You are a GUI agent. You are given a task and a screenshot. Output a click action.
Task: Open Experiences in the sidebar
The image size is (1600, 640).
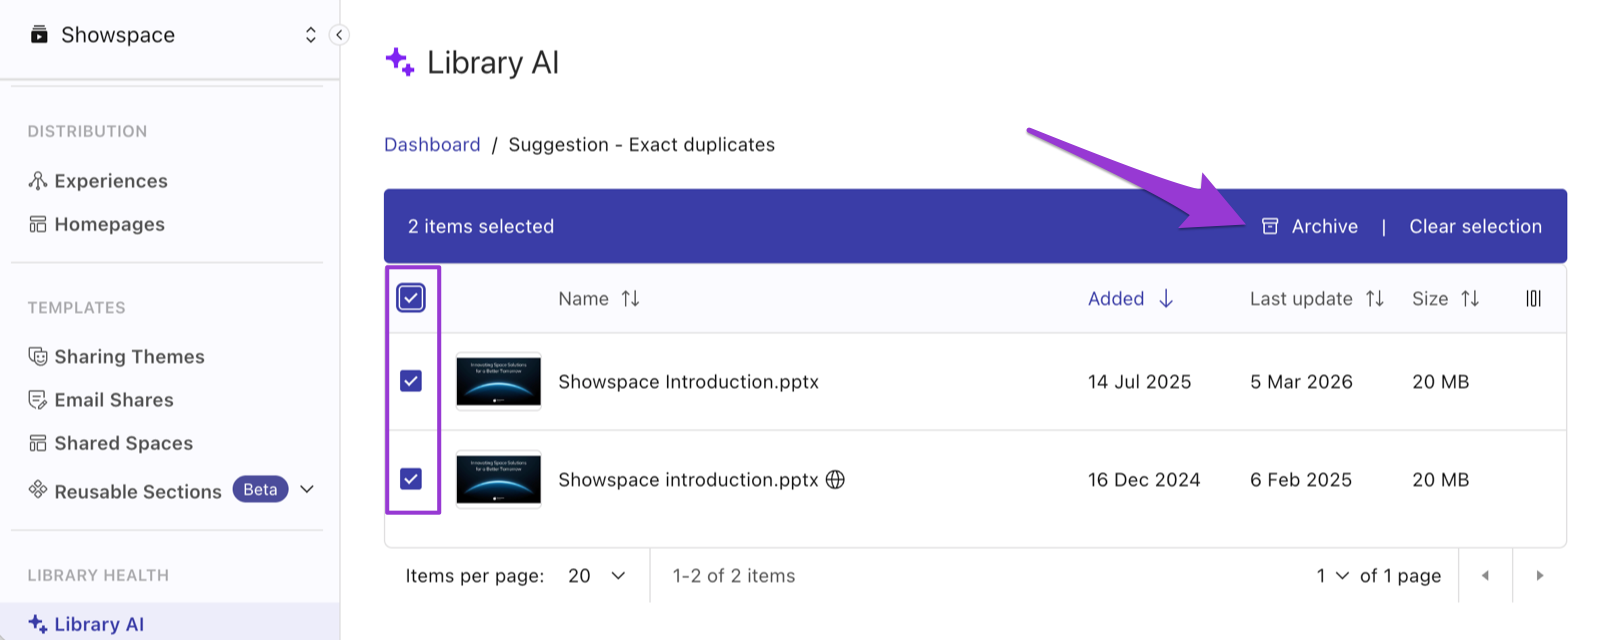[111, 181]
